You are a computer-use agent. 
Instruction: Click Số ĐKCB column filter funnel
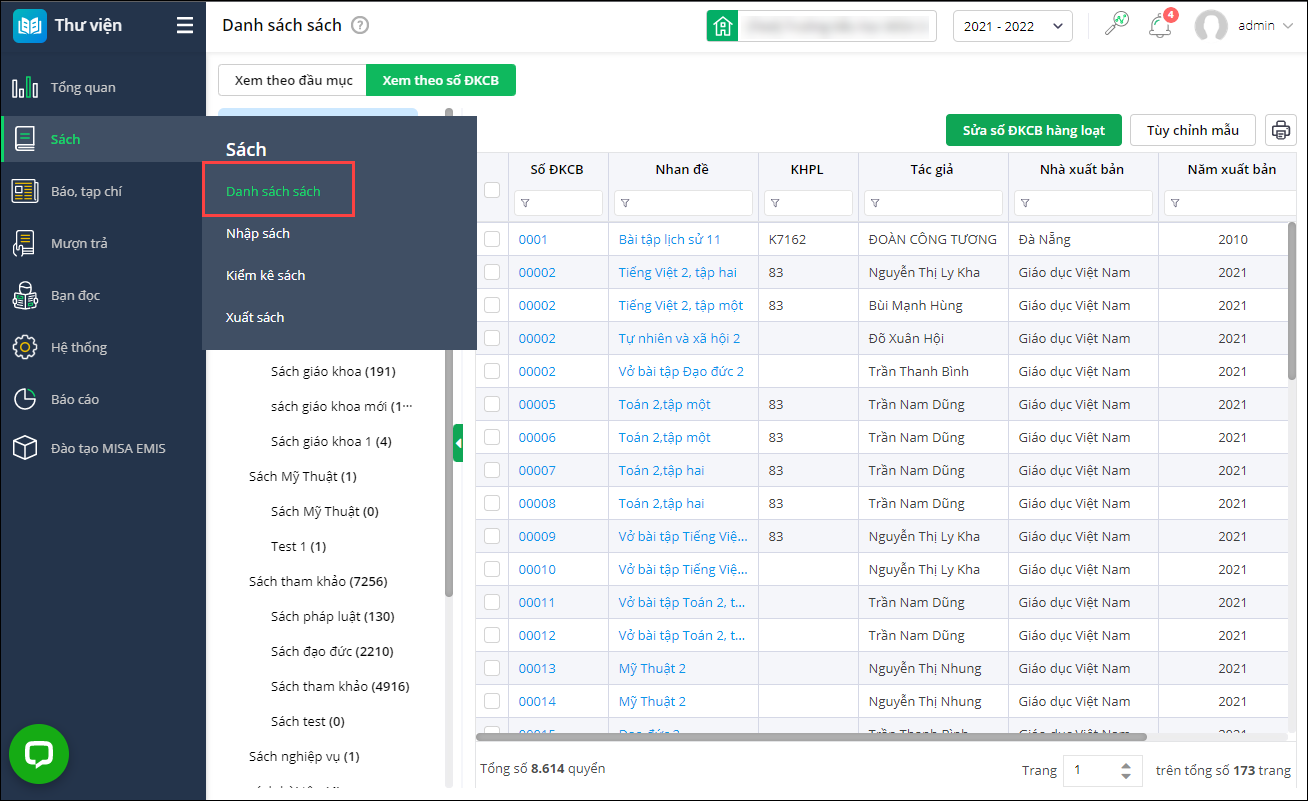coord(526,203)
